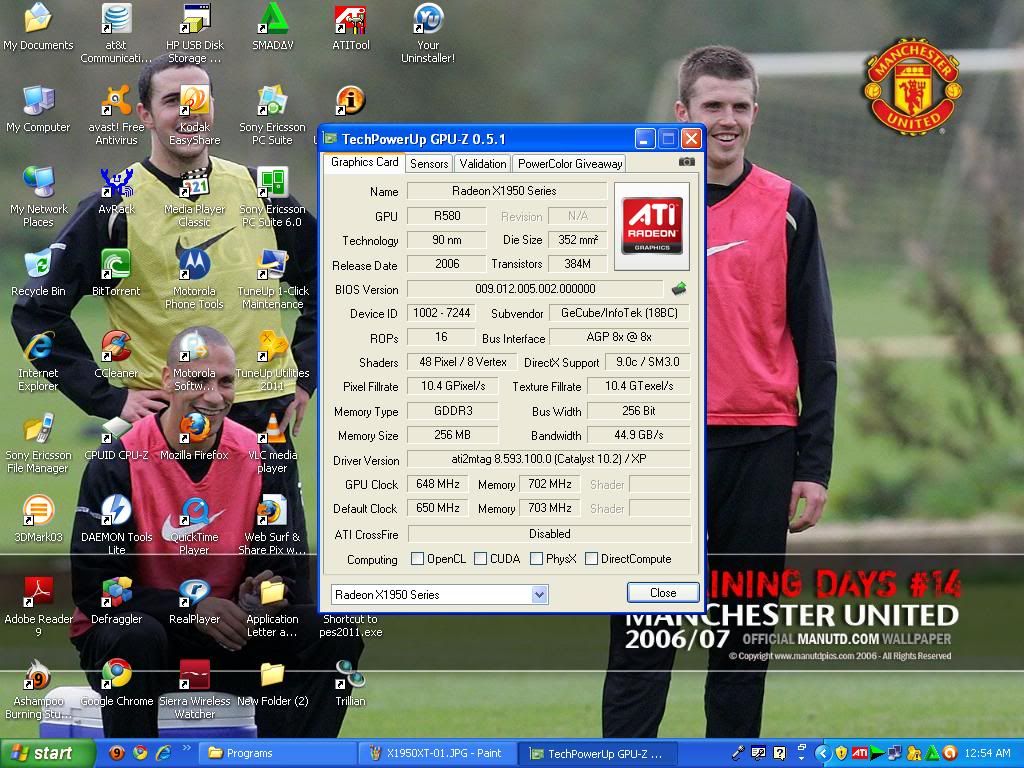Launch Your Uninstaller! shortcut
Viewport: 1024px width, 768px height.
pyautogui.click(x=428, y=33)
